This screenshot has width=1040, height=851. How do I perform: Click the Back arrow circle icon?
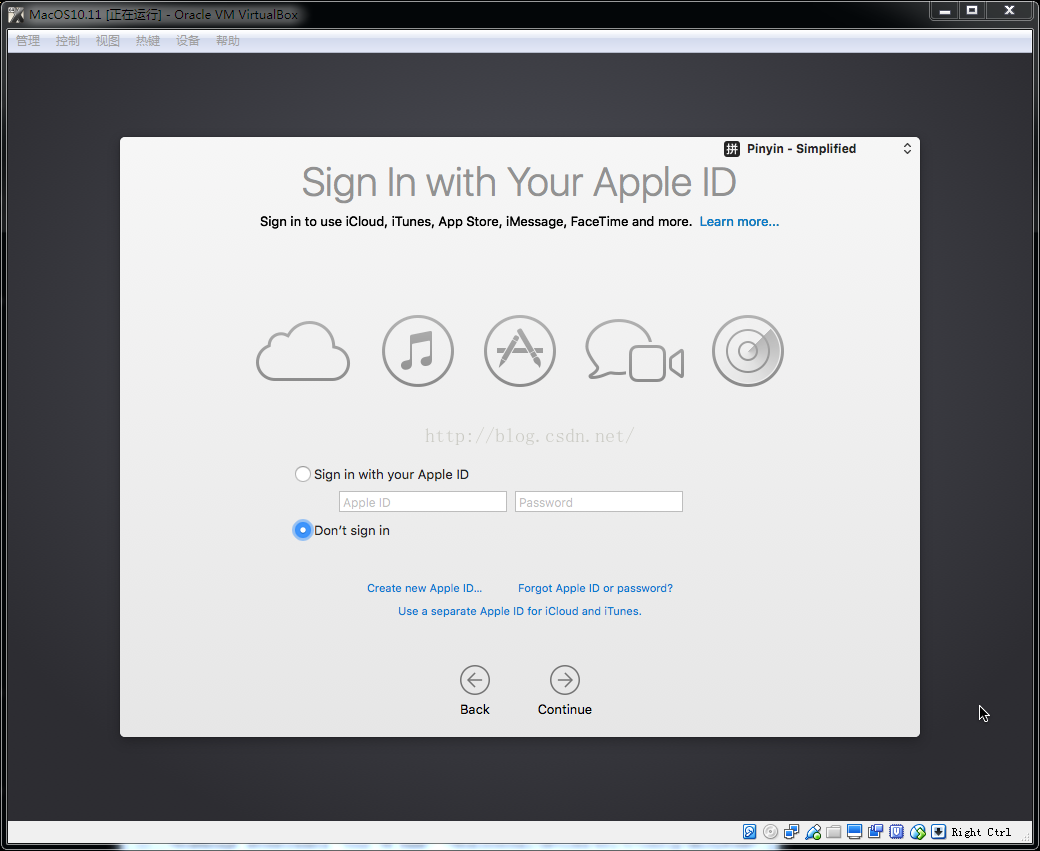(x=475, y=680)
